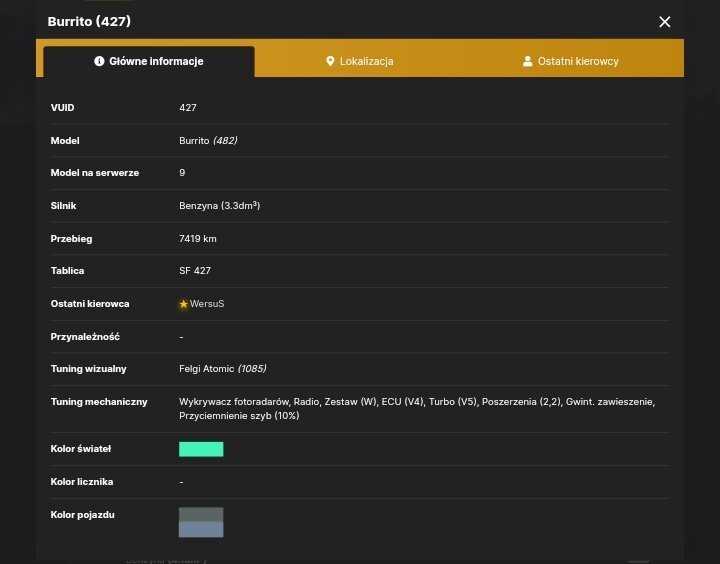The image size is (720, 564).
Task: Click the info icon on Główne informacje
Action: pos(99,61)
